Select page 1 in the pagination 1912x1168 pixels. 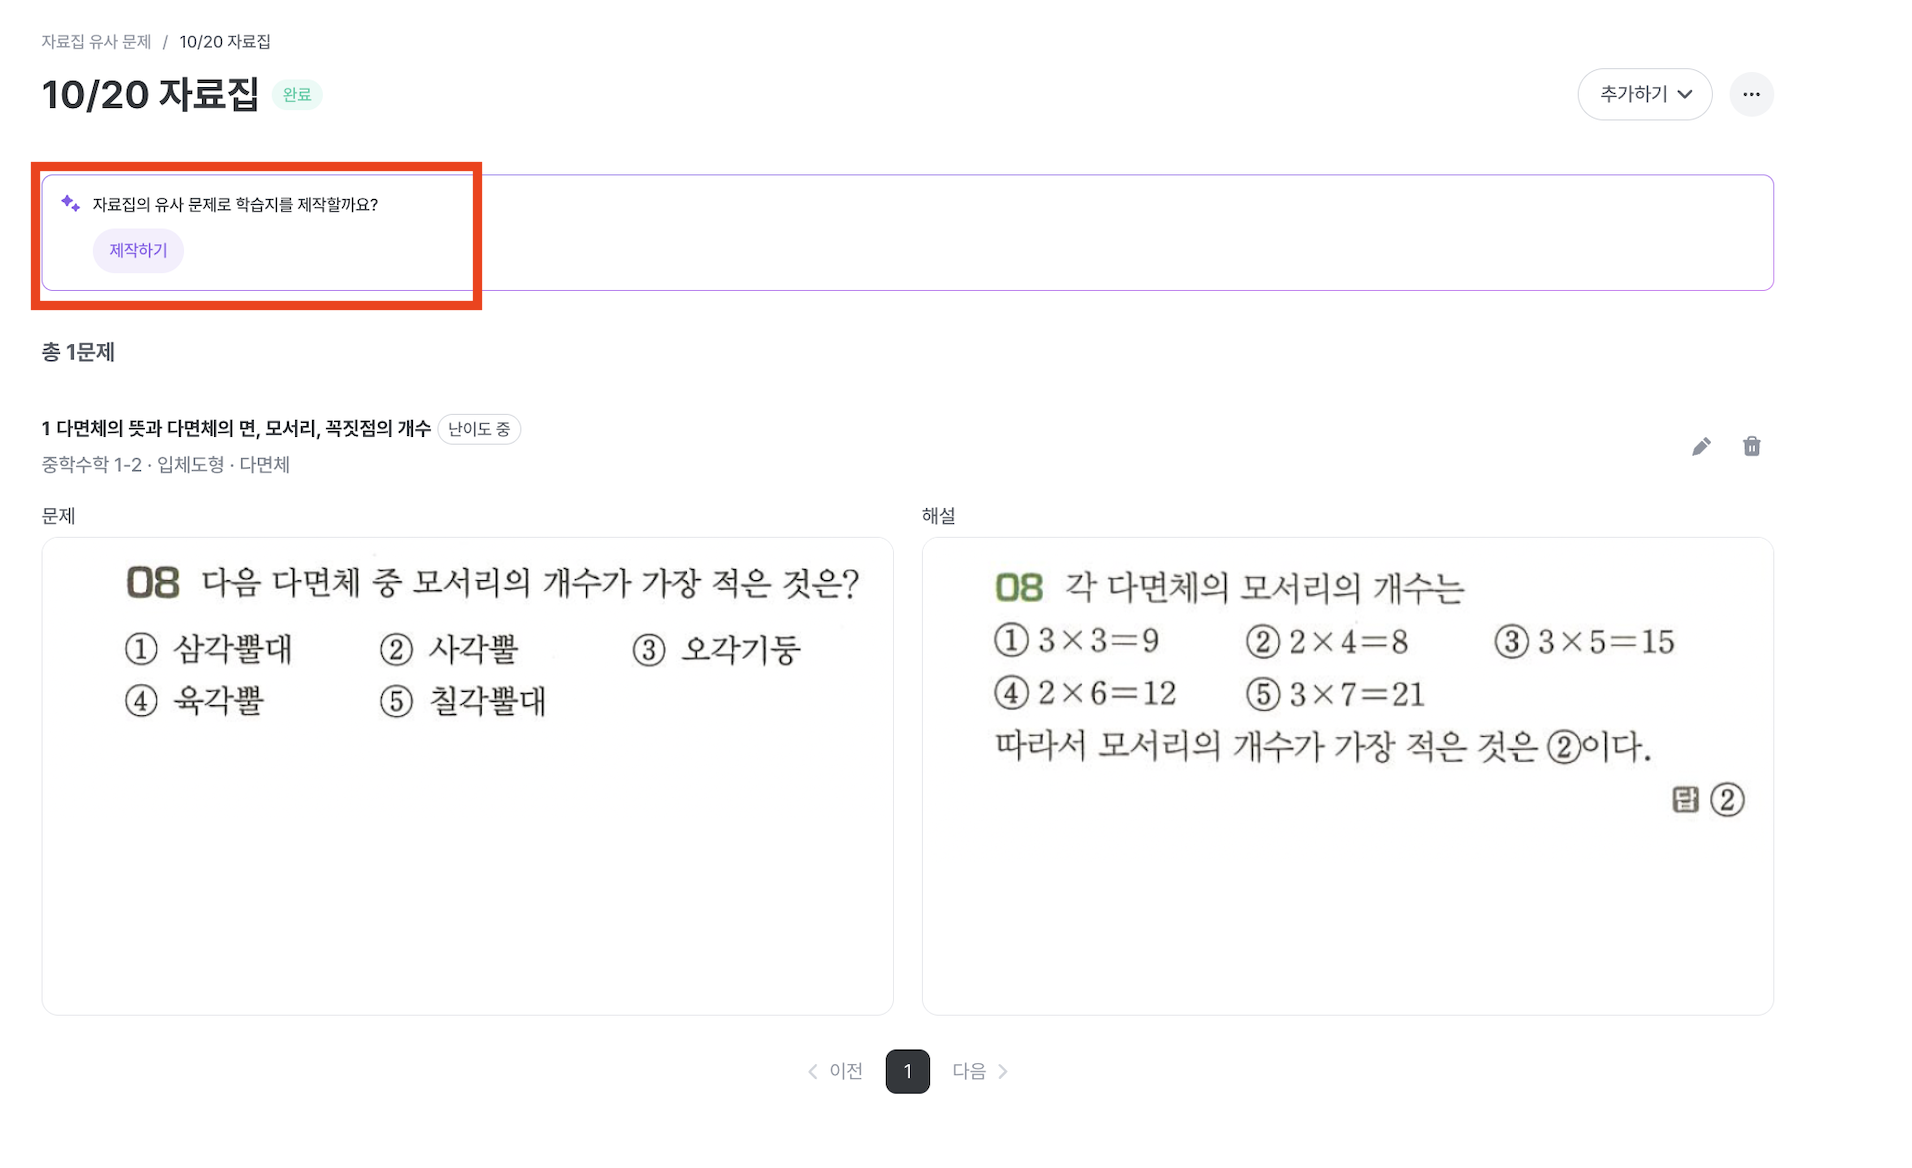[907, 1071]
